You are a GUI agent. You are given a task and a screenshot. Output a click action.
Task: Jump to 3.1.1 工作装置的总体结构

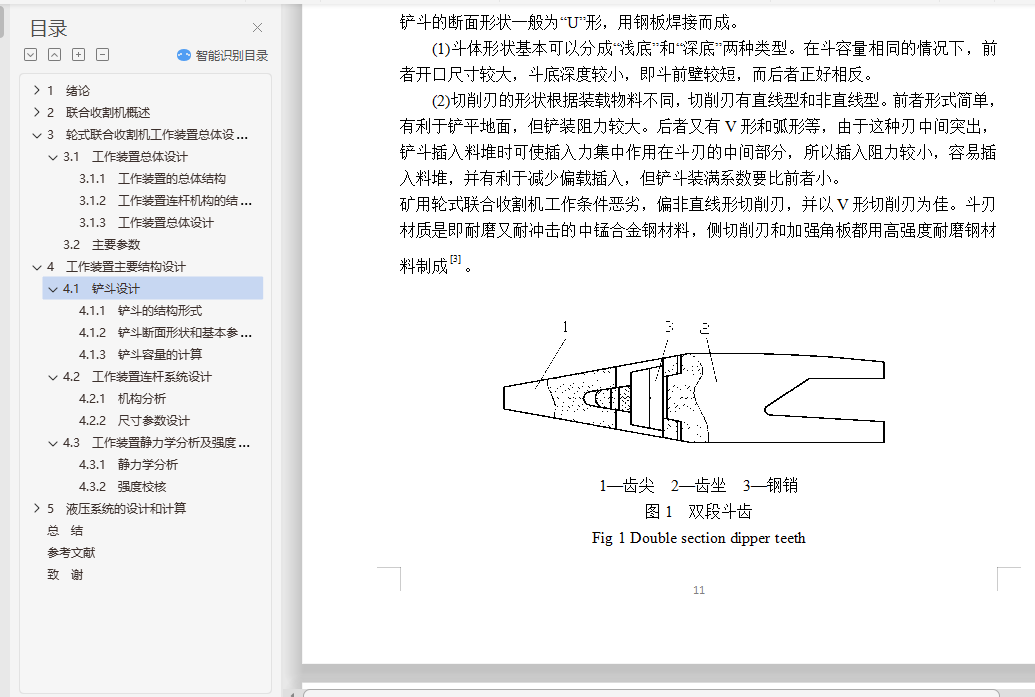pyautogui.click(x=152, y=179)
